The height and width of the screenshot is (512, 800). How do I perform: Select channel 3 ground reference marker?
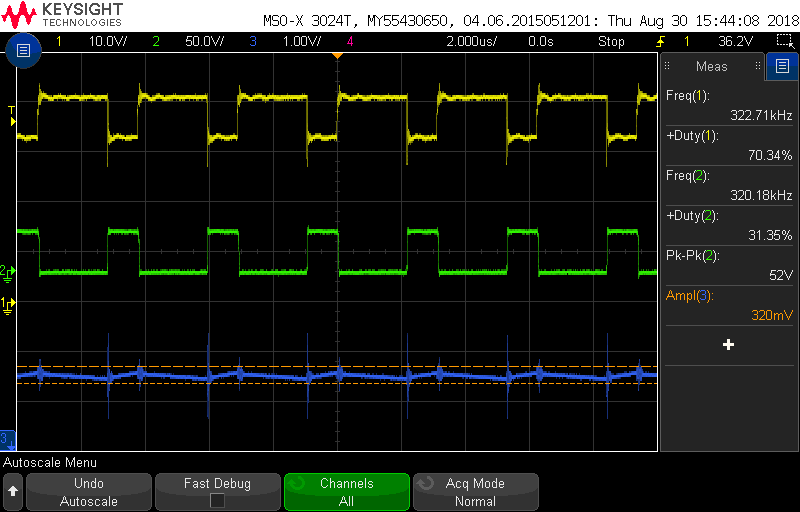8,441
